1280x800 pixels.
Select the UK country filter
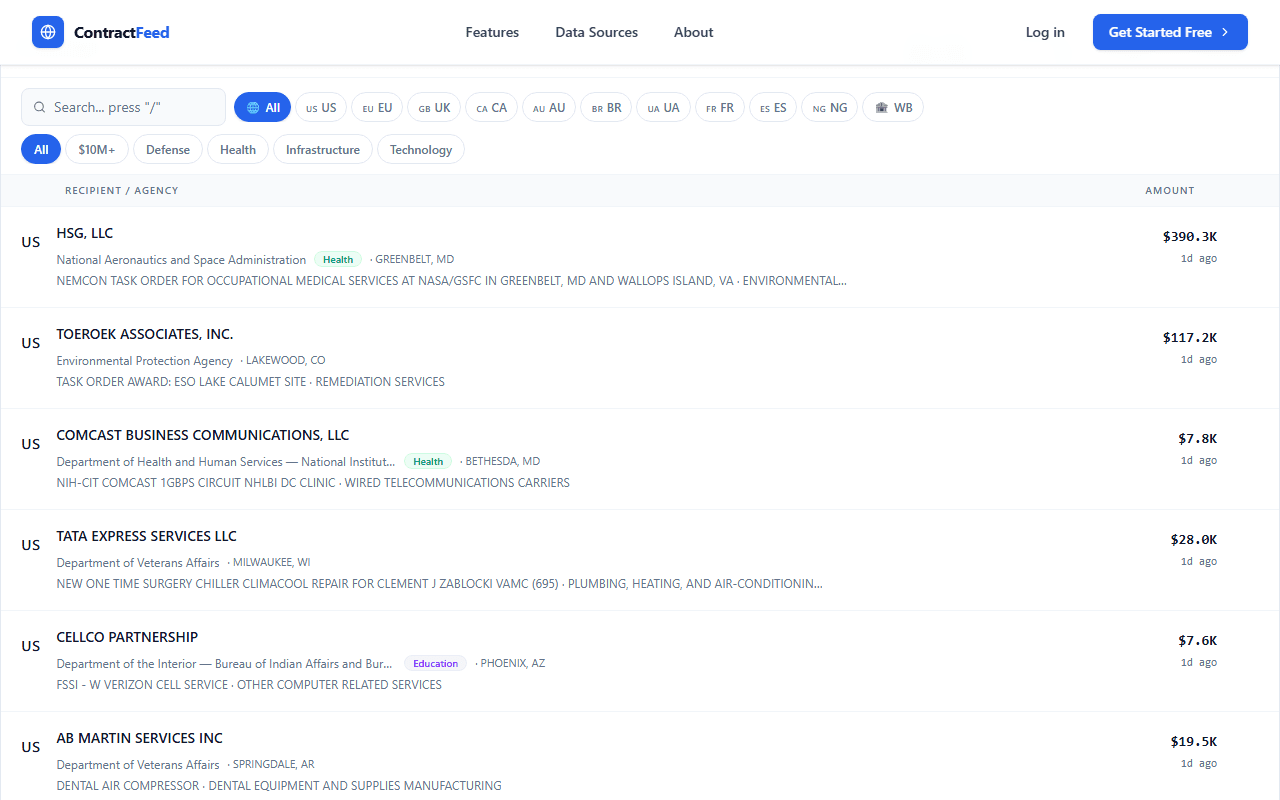[434, 107]
